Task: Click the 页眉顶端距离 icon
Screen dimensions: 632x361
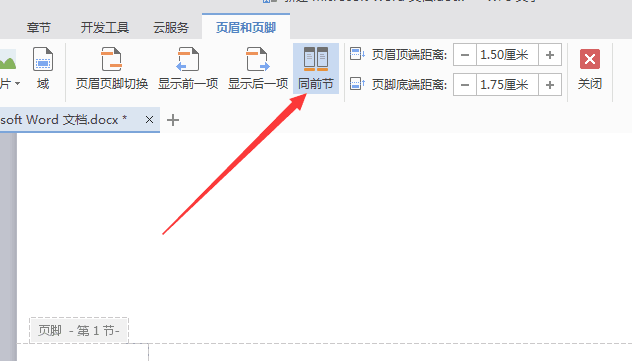Action: 357,54
